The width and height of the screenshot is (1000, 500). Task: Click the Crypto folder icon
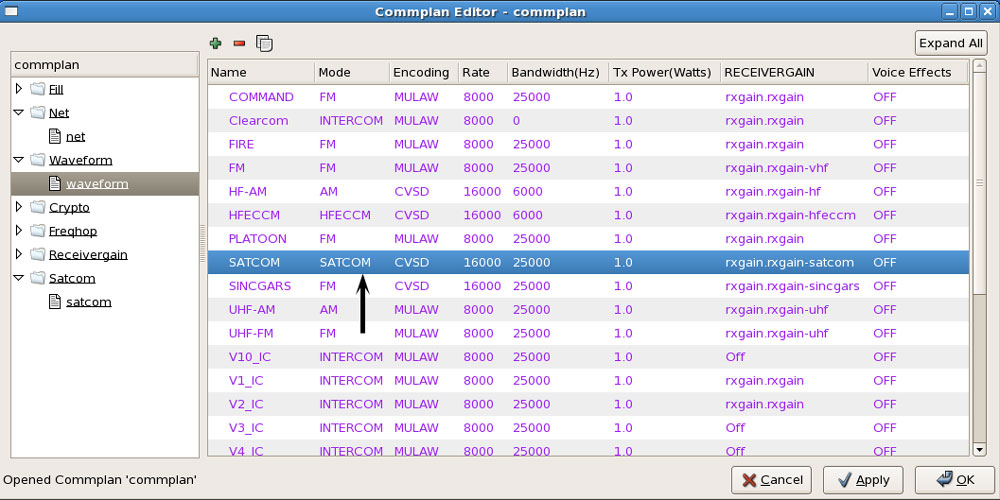click(38, 207)
